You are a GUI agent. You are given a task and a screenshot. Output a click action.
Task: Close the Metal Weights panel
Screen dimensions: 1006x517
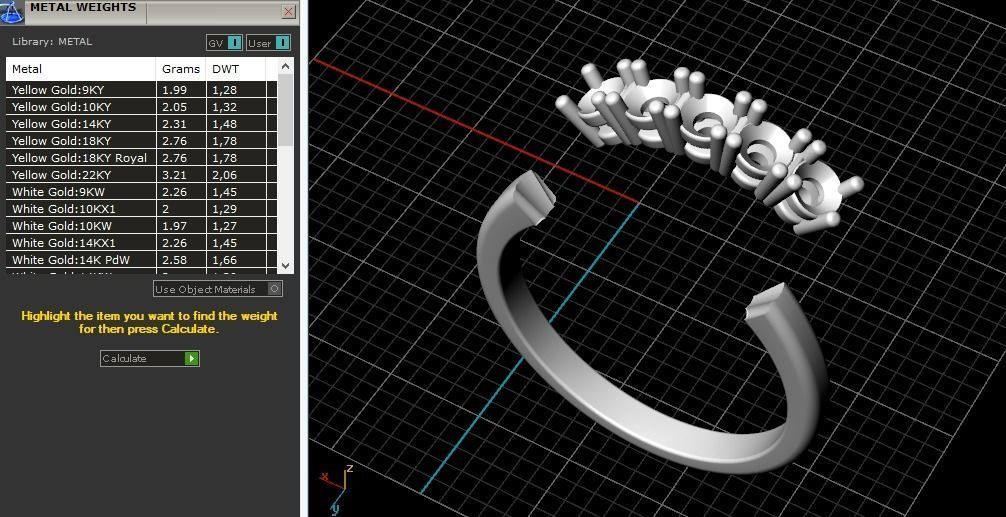[x=289, y=12]
